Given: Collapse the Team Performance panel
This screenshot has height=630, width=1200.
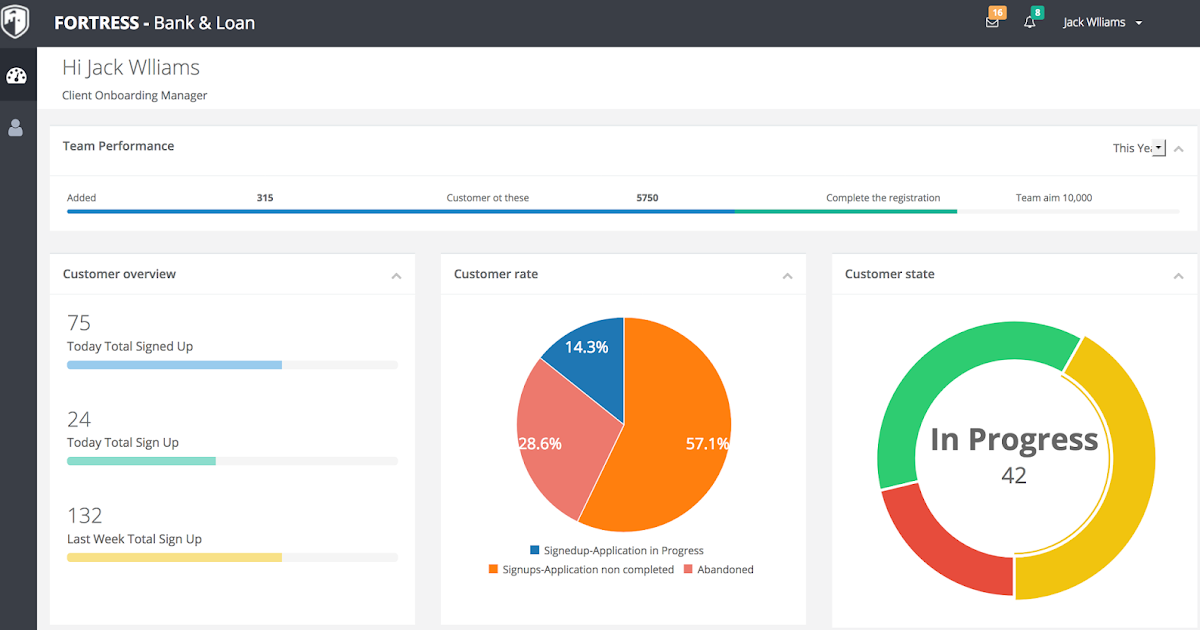Looking at the screenshot, I should [x=1179, y=149].
